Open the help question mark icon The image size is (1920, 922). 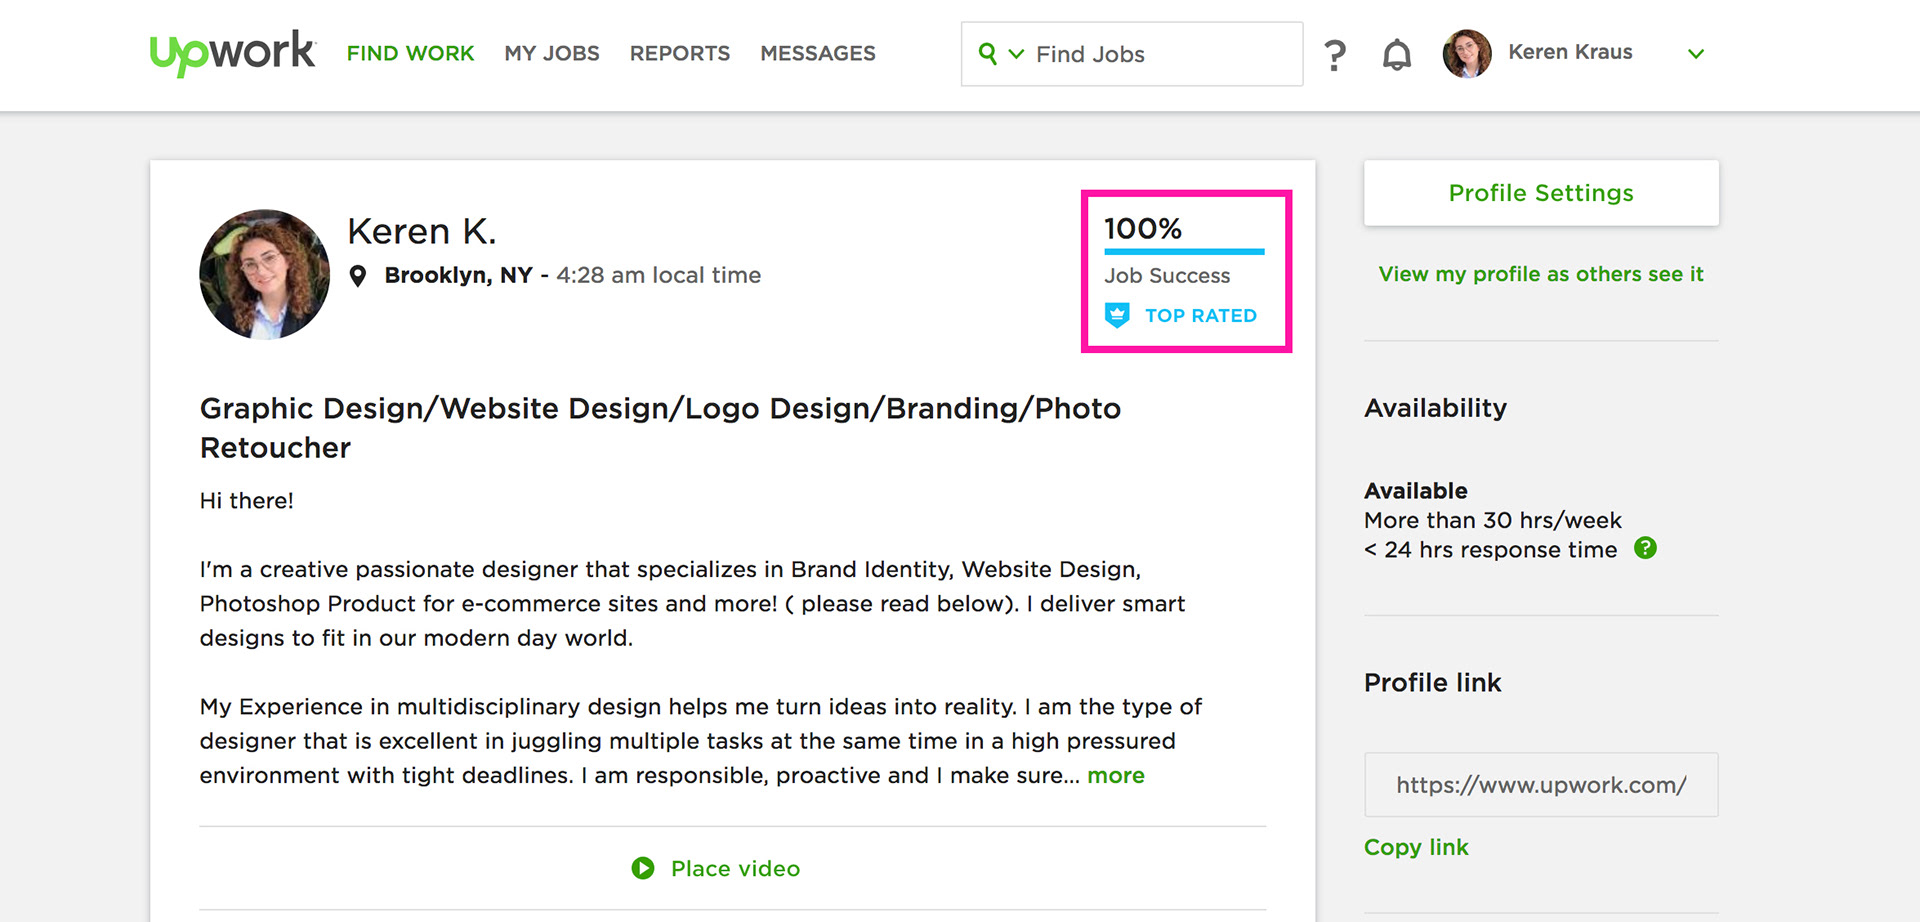point(1335,55)
